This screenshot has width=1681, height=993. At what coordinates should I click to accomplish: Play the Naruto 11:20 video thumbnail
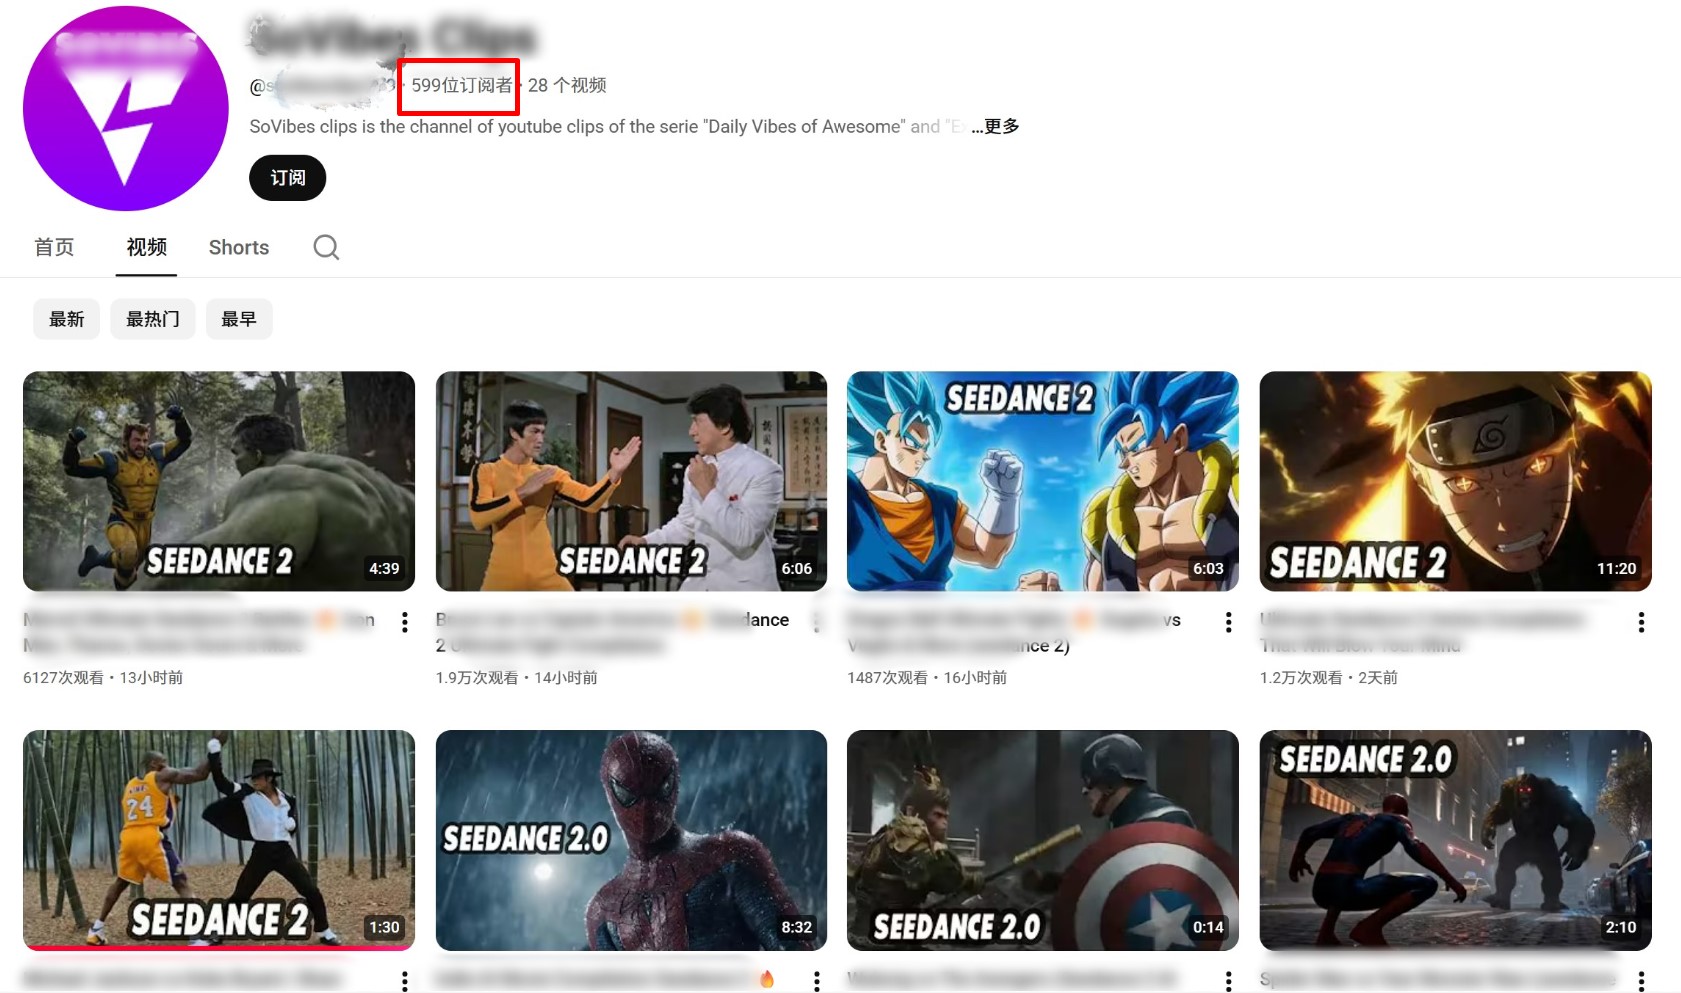(x=1456, y=480)
